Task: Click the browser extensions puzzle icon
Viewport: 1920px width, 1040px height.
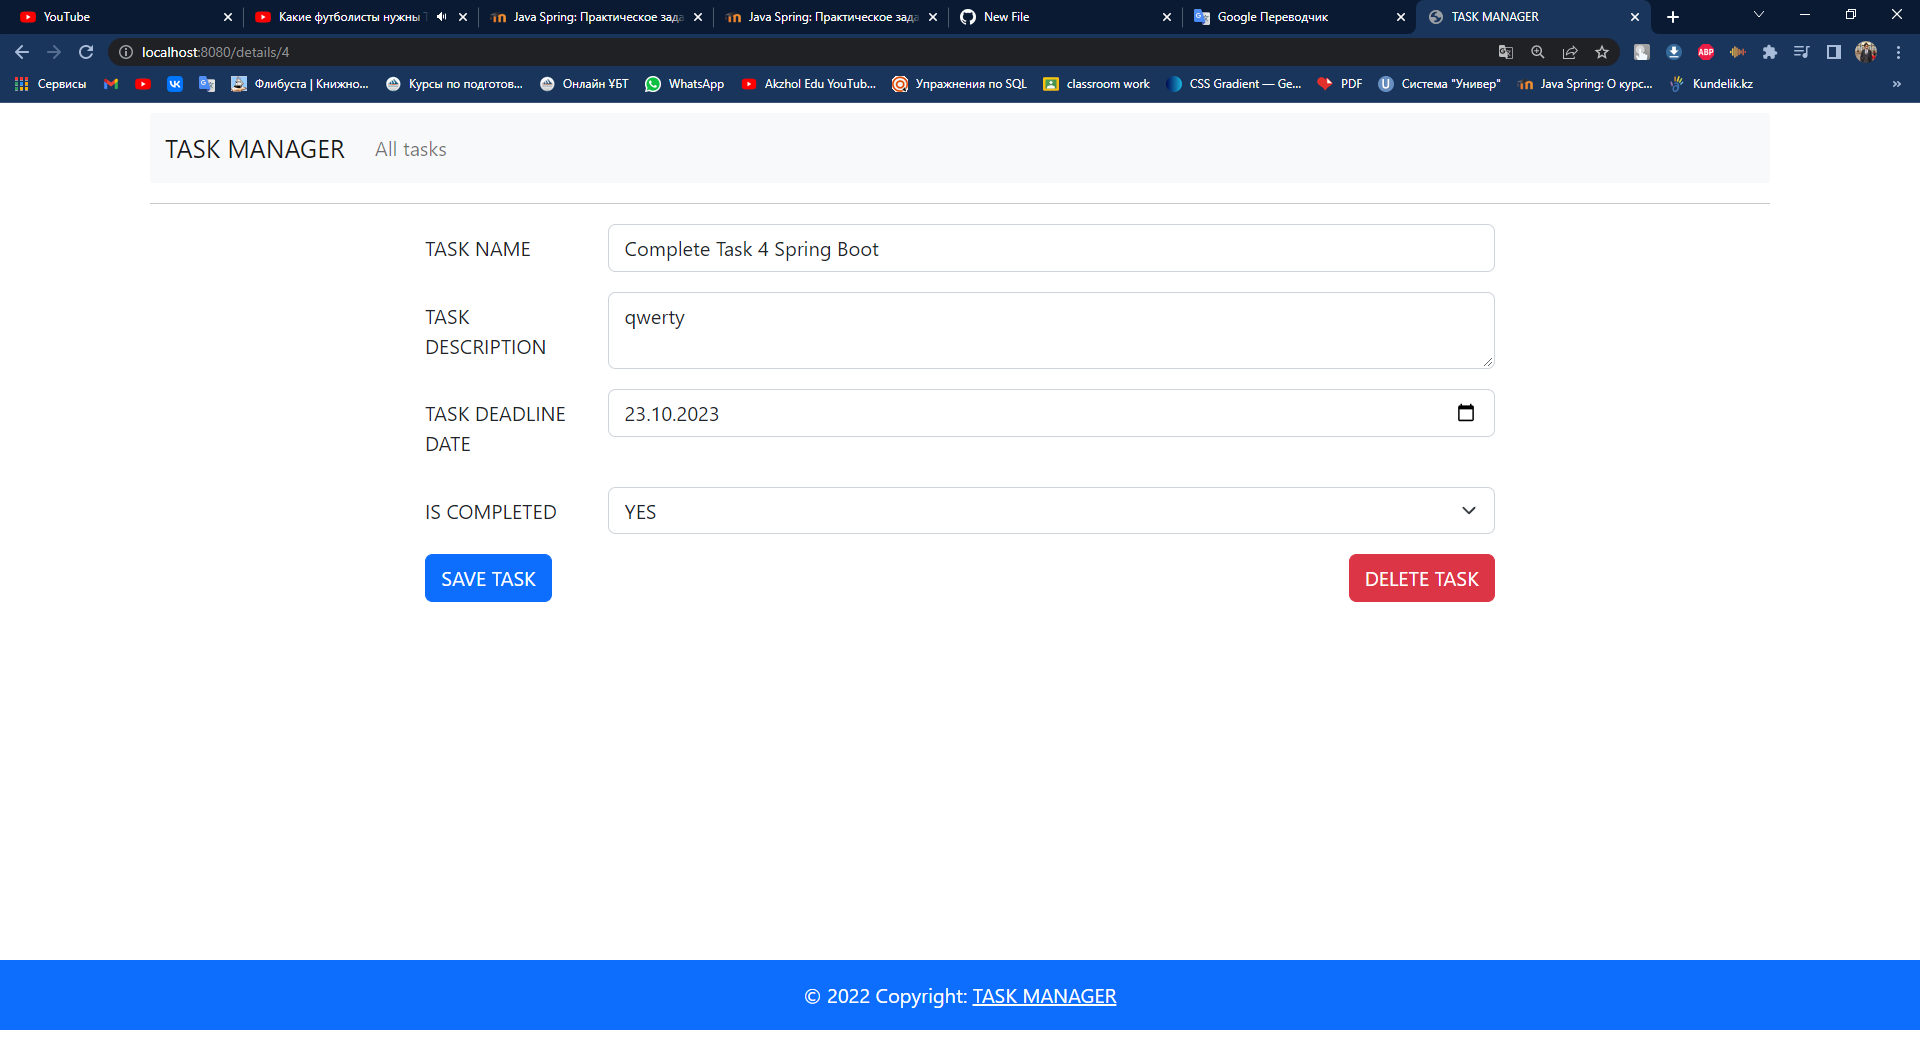Action: 1770,52
